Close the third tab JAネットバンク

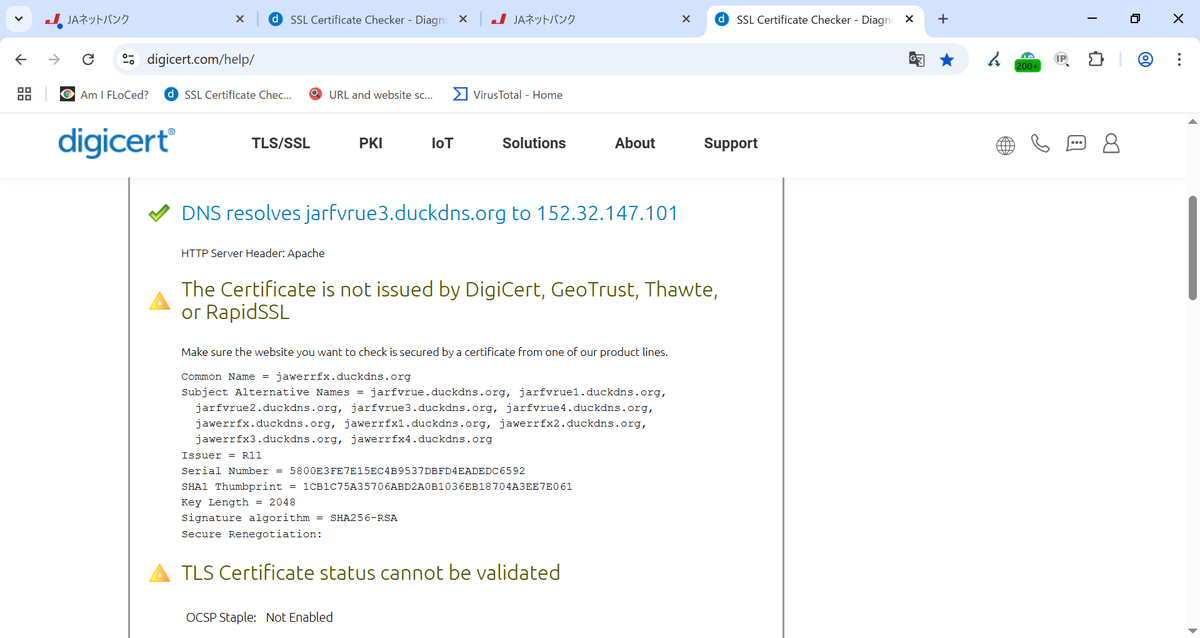point(686,19)
